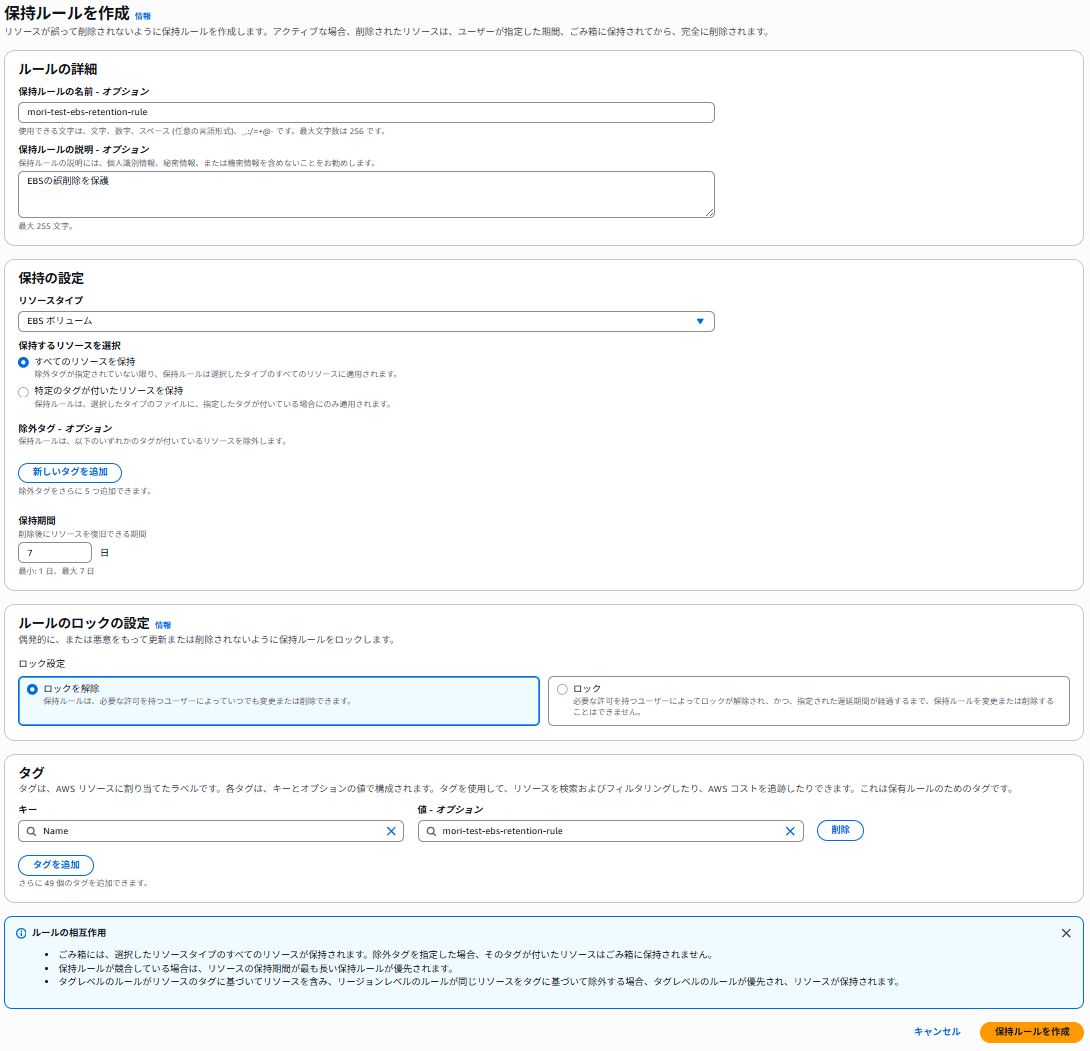
Task: Click the 保持ルールを作成 orange button
Action: [x=1031, y=1031]
